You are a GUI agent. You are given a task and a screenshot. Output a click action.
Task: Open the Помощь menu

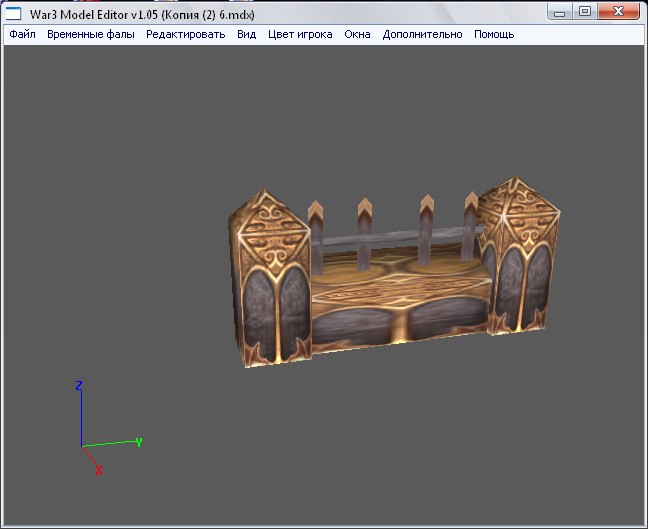click(x=494, y=34)
